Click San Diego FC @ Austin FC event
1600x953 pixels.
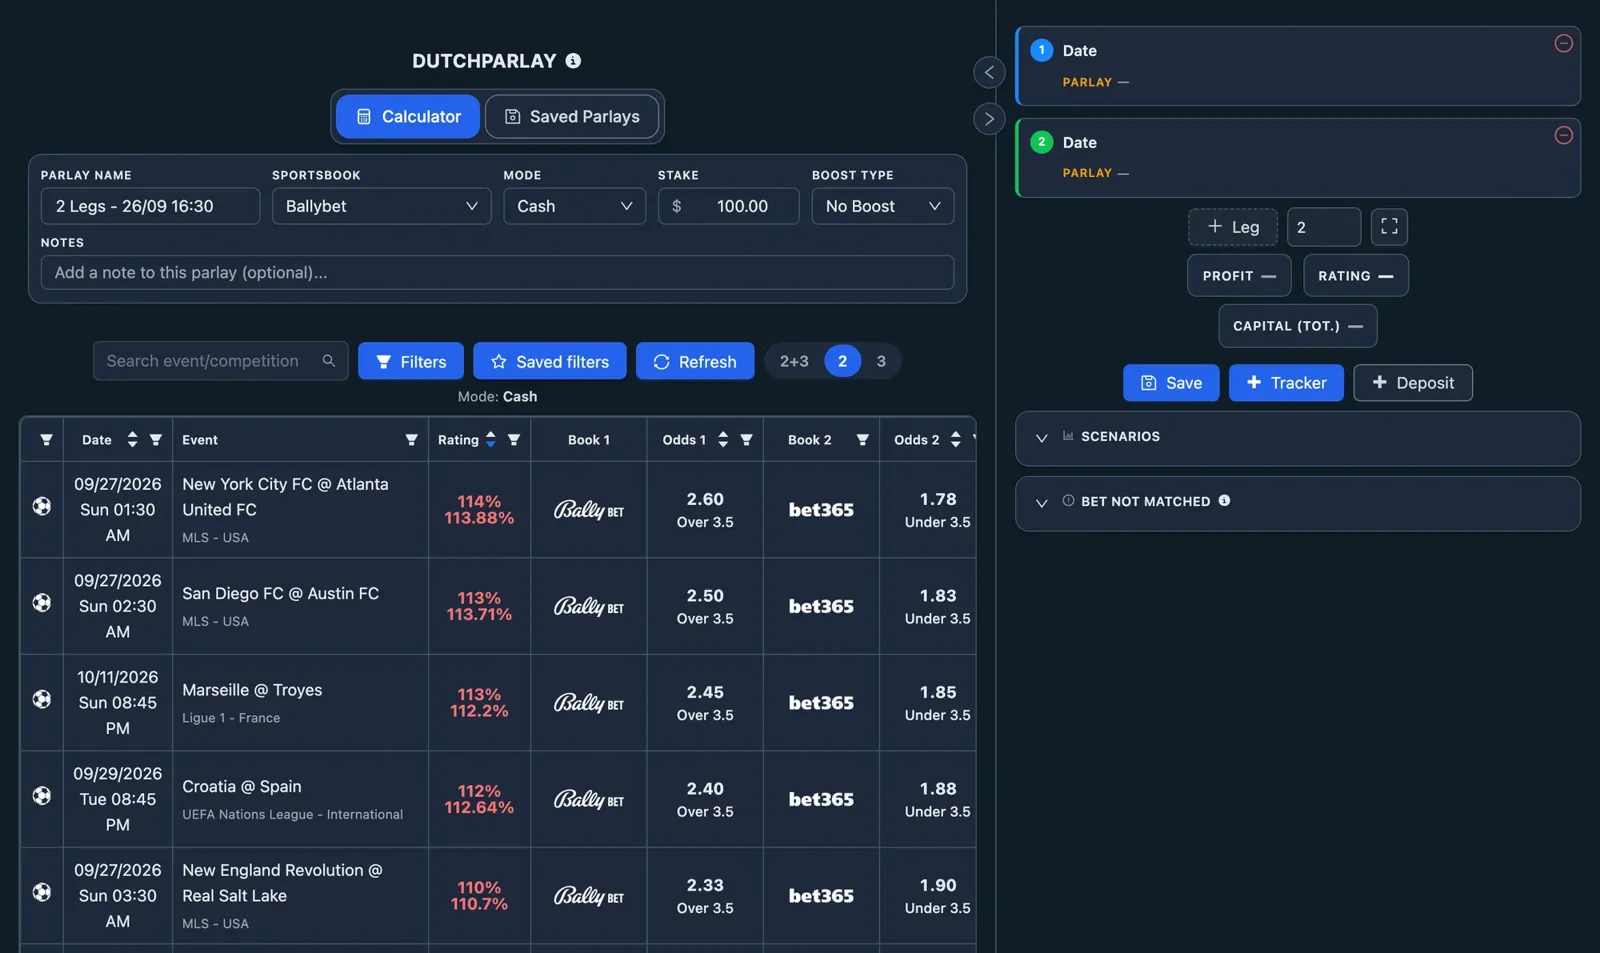[280, 593]
